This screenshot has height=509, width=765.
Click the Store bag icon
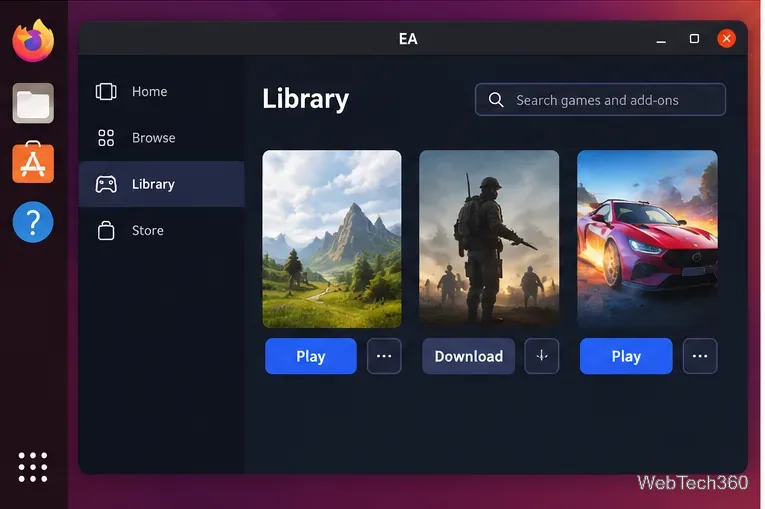pos(106,230)
